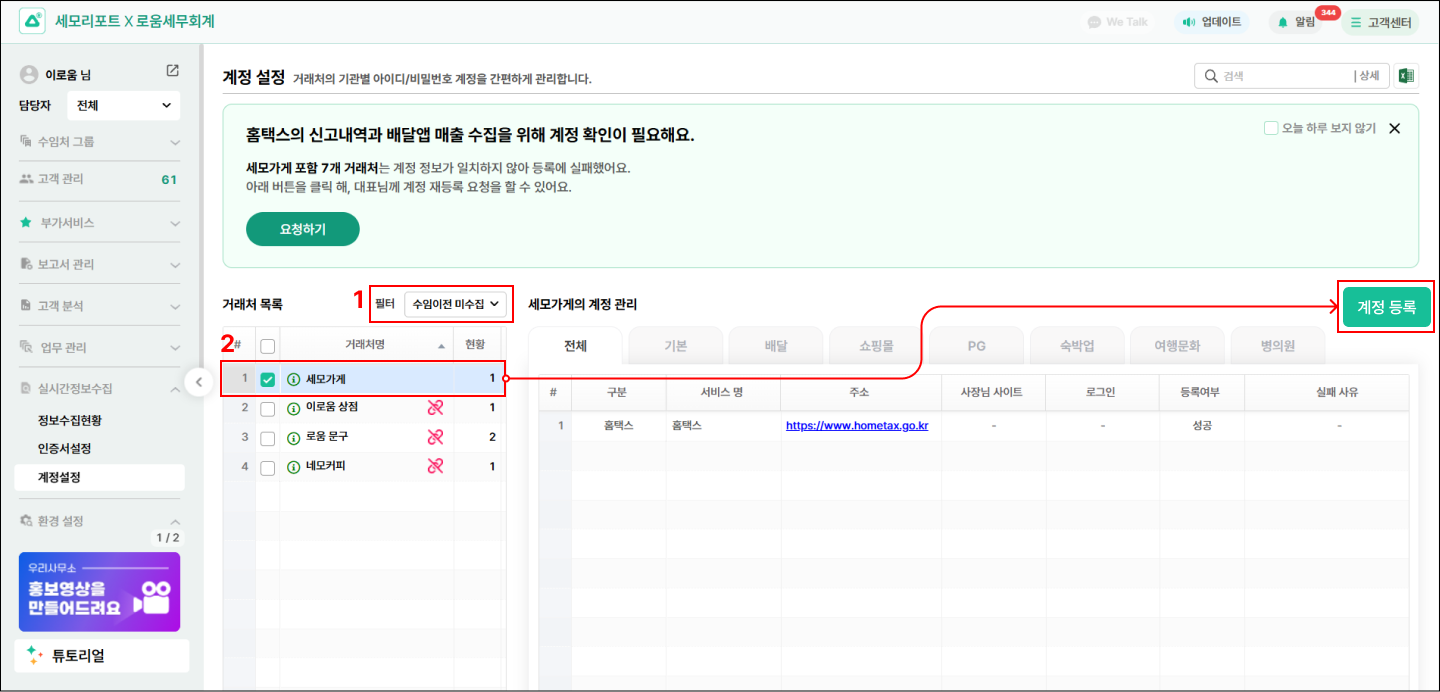Viewport: 1440px width, 692px height.
Task: Open external link icon beside 이로움 님
Action: pyautogui.click(x=172, y=71)
